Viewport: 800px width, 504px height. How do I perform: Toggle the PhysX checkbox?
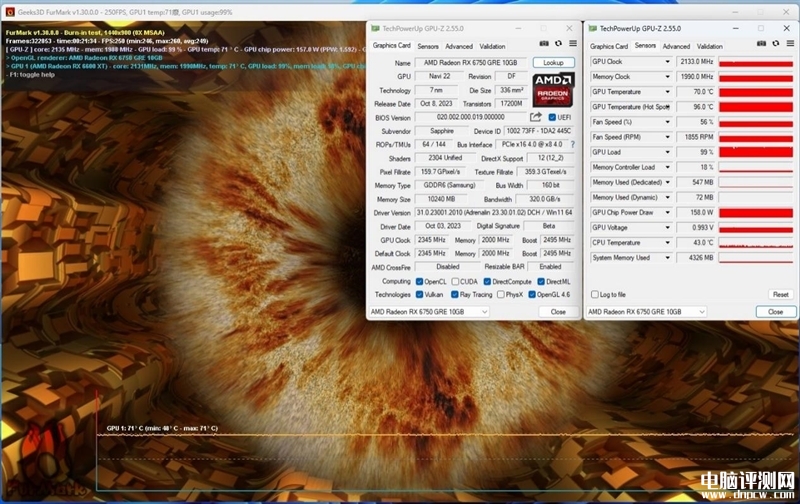(x=501, y=294)
